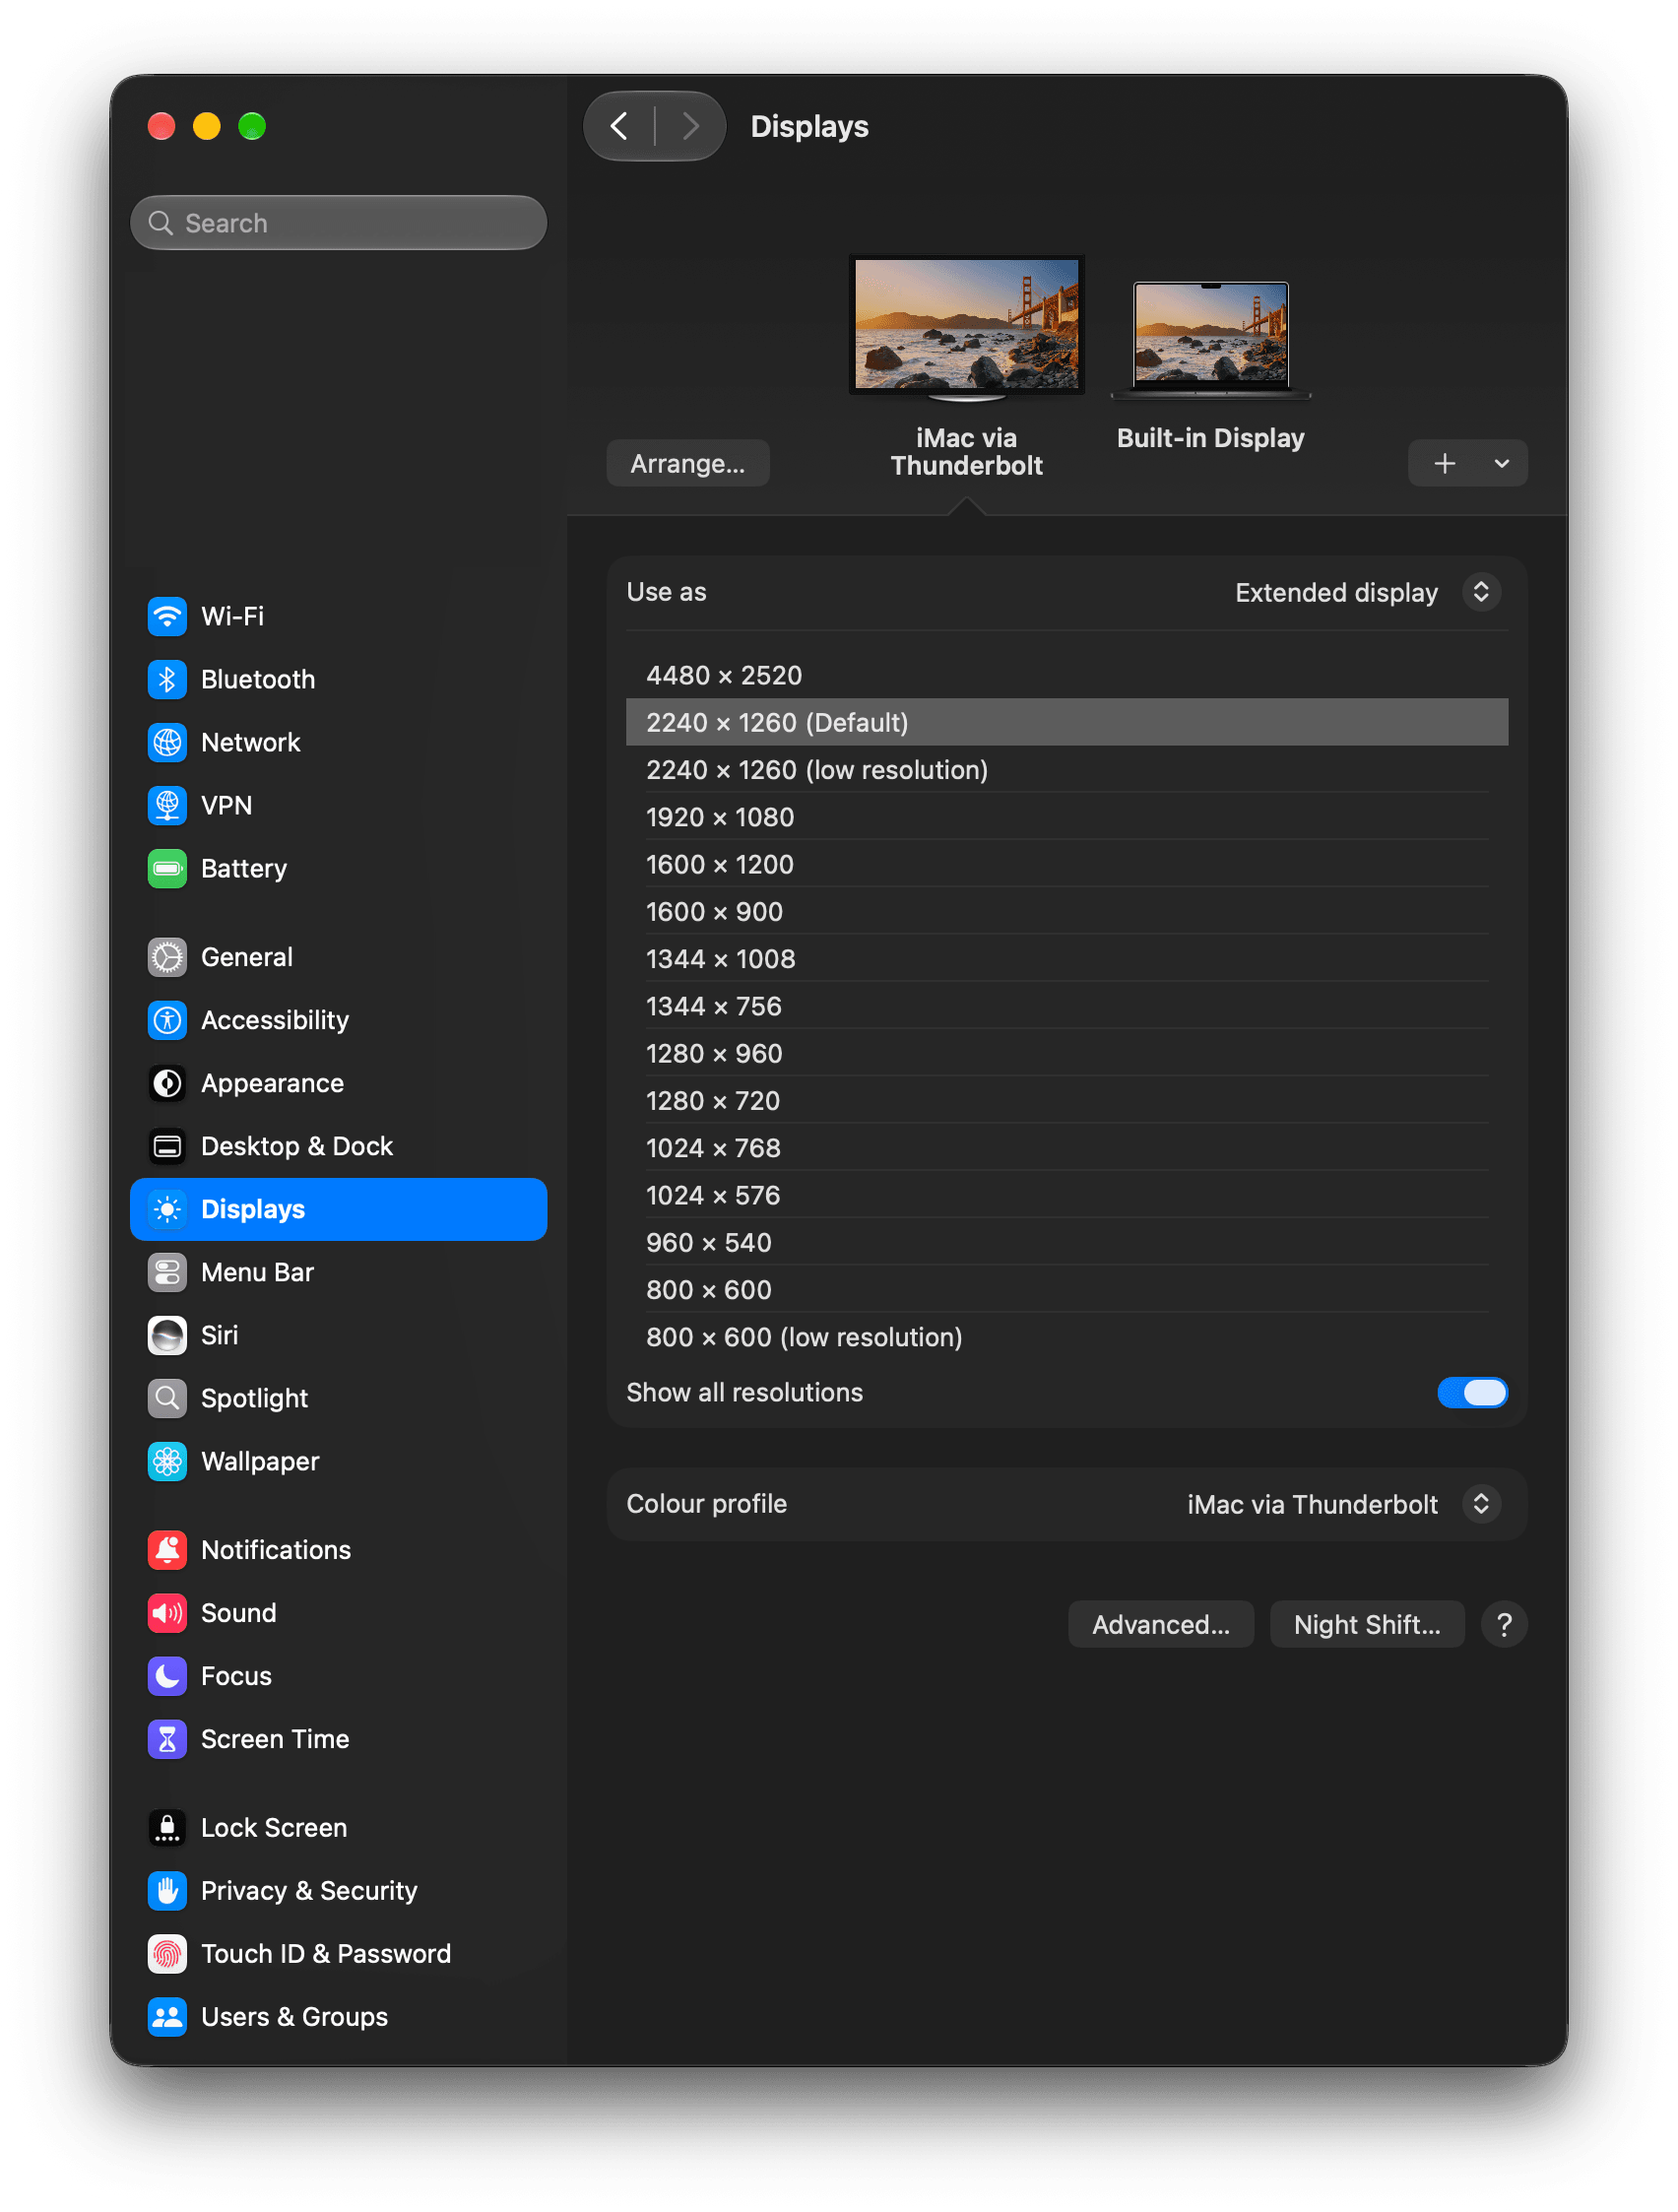Open the Siri icon
1678x2212 pixels.
coord(167,1335)
